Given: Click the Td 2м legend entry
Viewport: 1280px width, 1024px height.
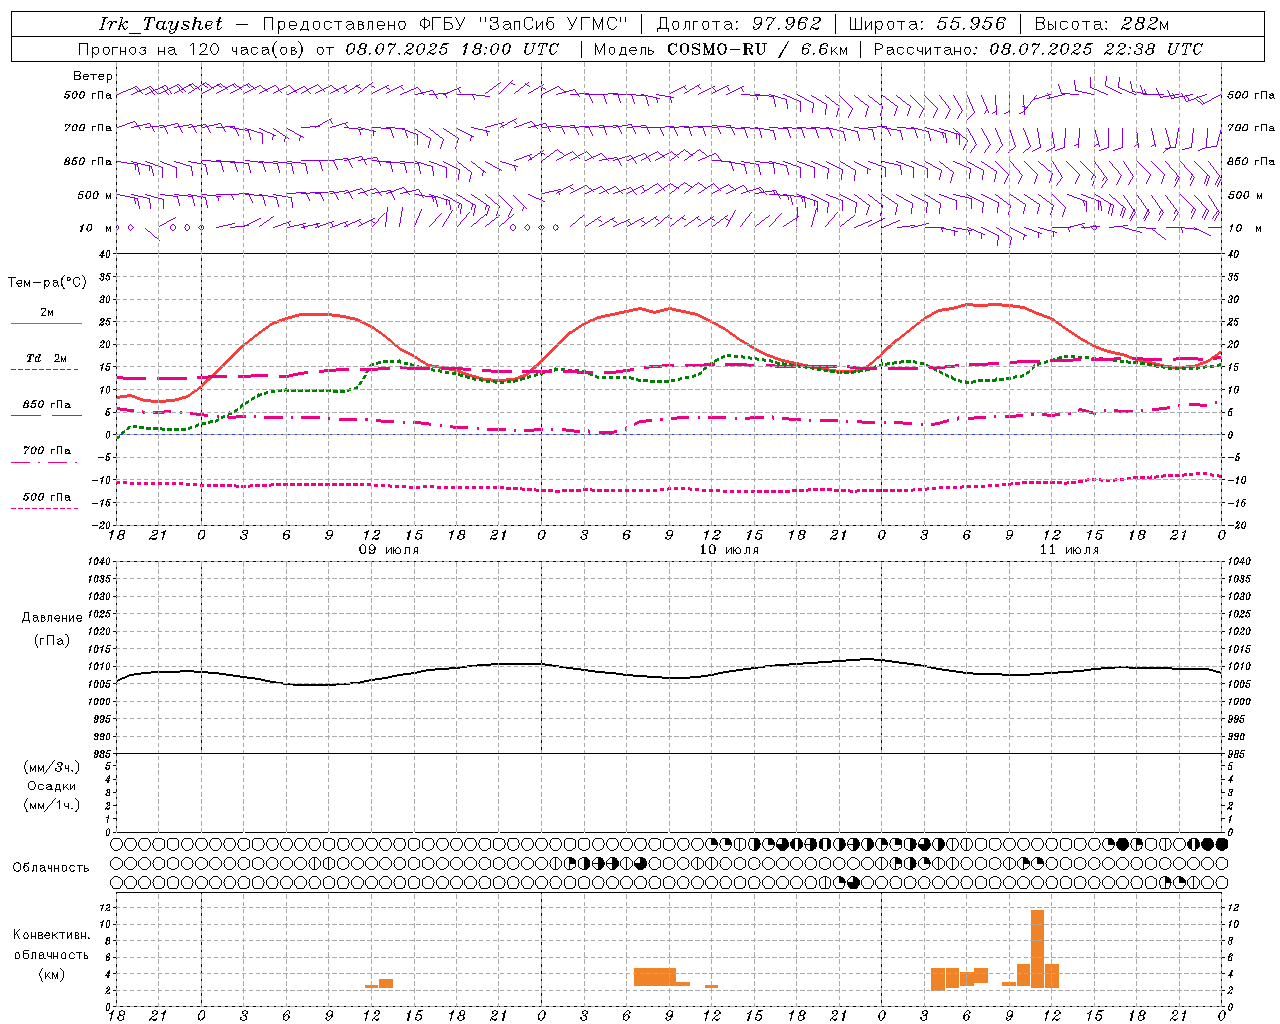Looking at the screenshot, I should coord(46,358).
